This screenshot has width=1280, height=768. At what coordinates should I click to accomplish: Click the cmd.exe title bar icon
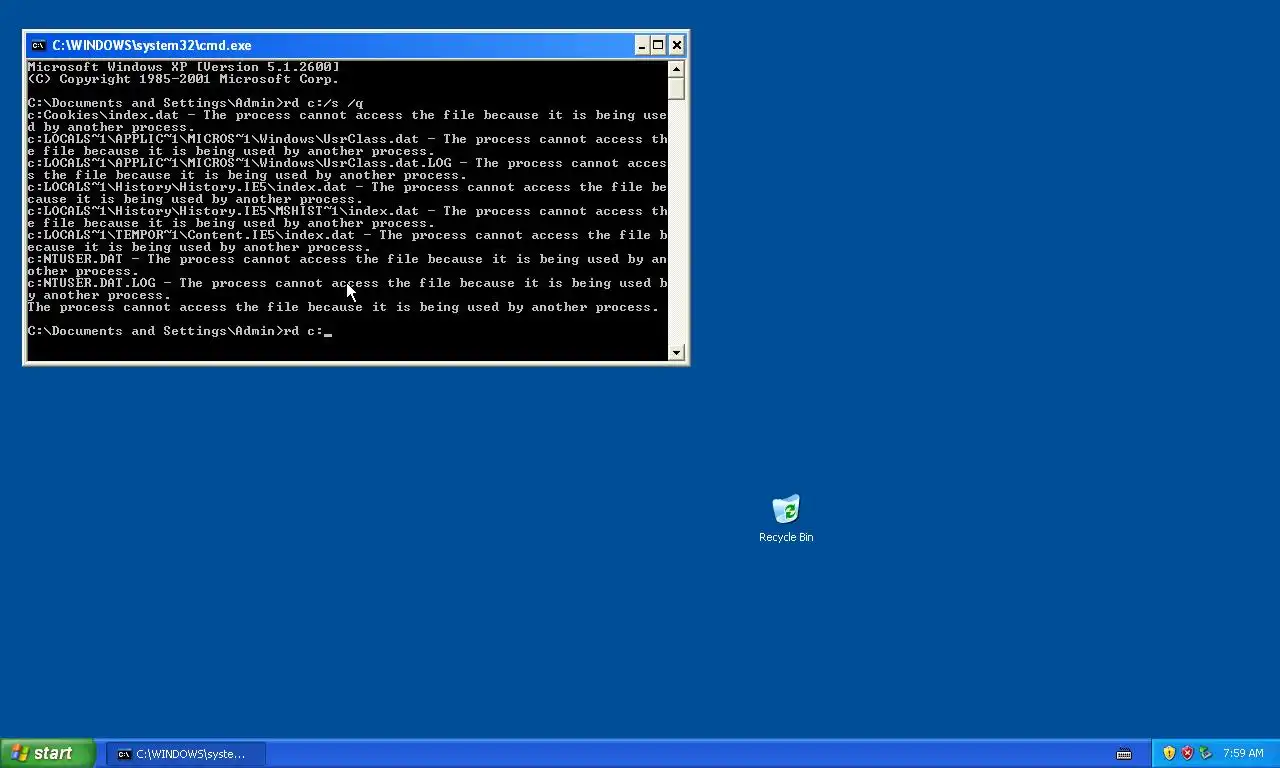pyautogui.click(x=38, y=45)
